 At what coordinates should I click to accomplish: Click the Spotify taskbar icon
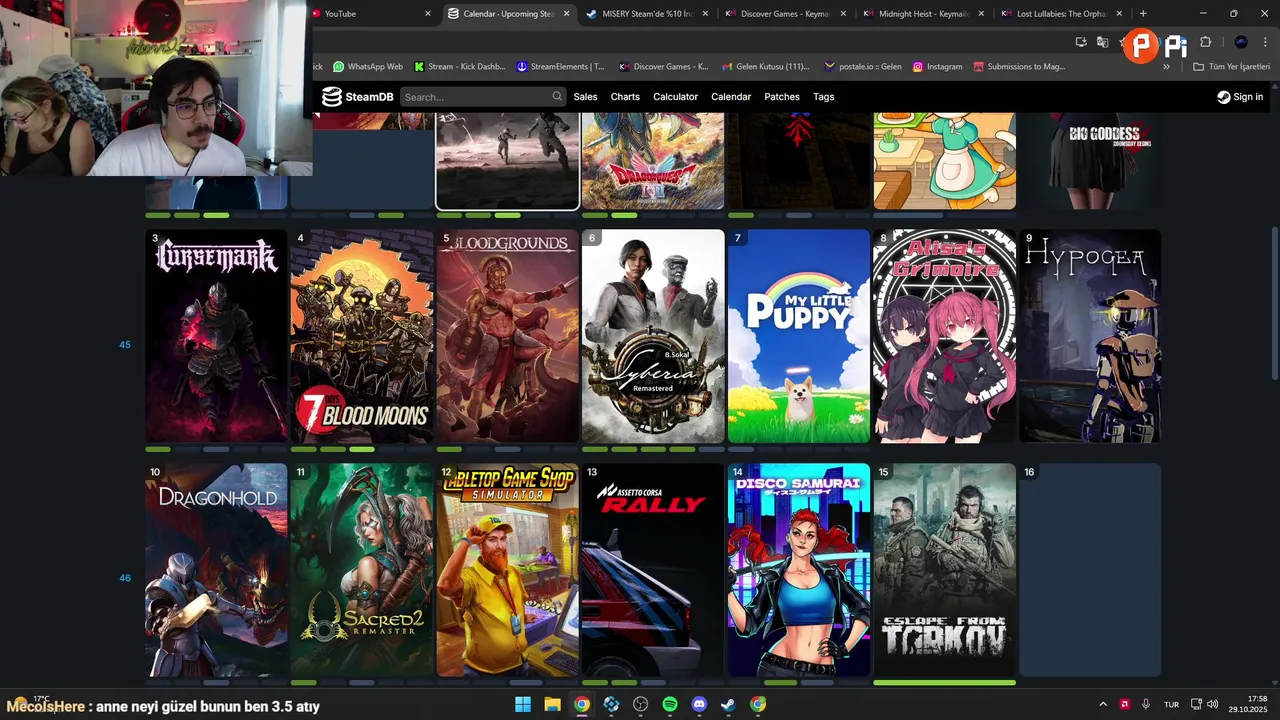(x=670, y=704)
